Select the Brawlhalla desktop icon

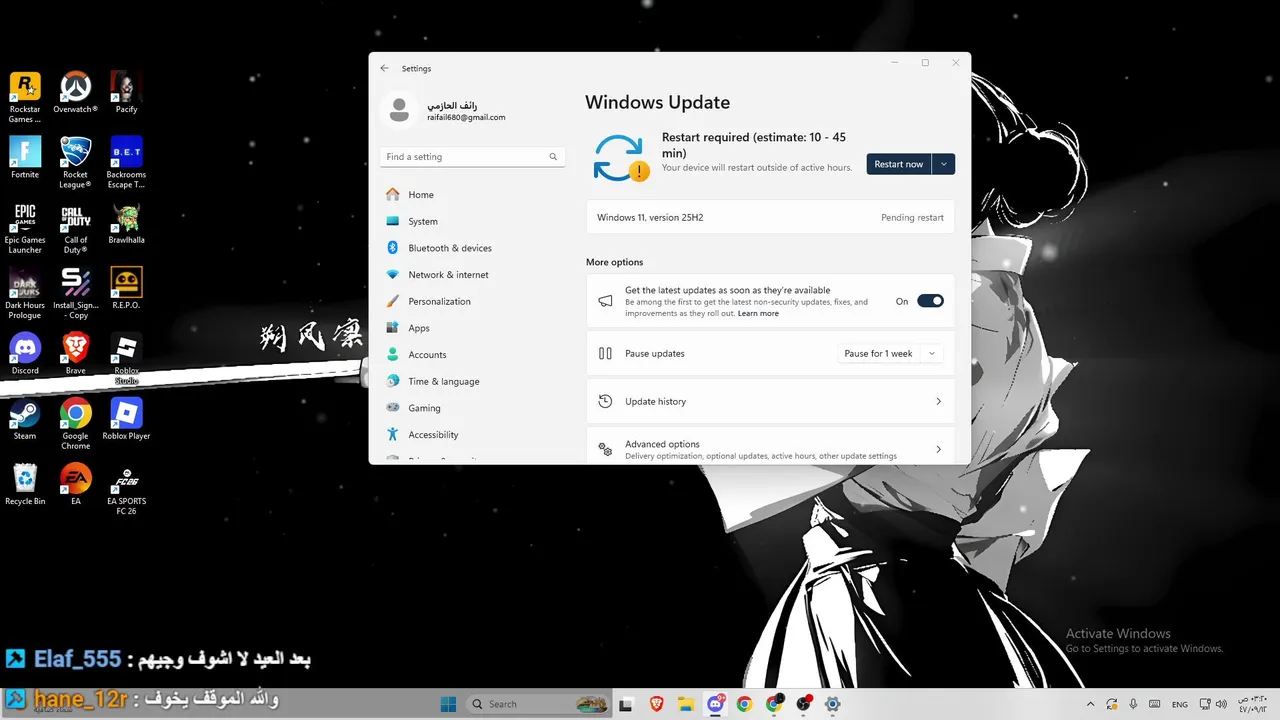point(126,223)
